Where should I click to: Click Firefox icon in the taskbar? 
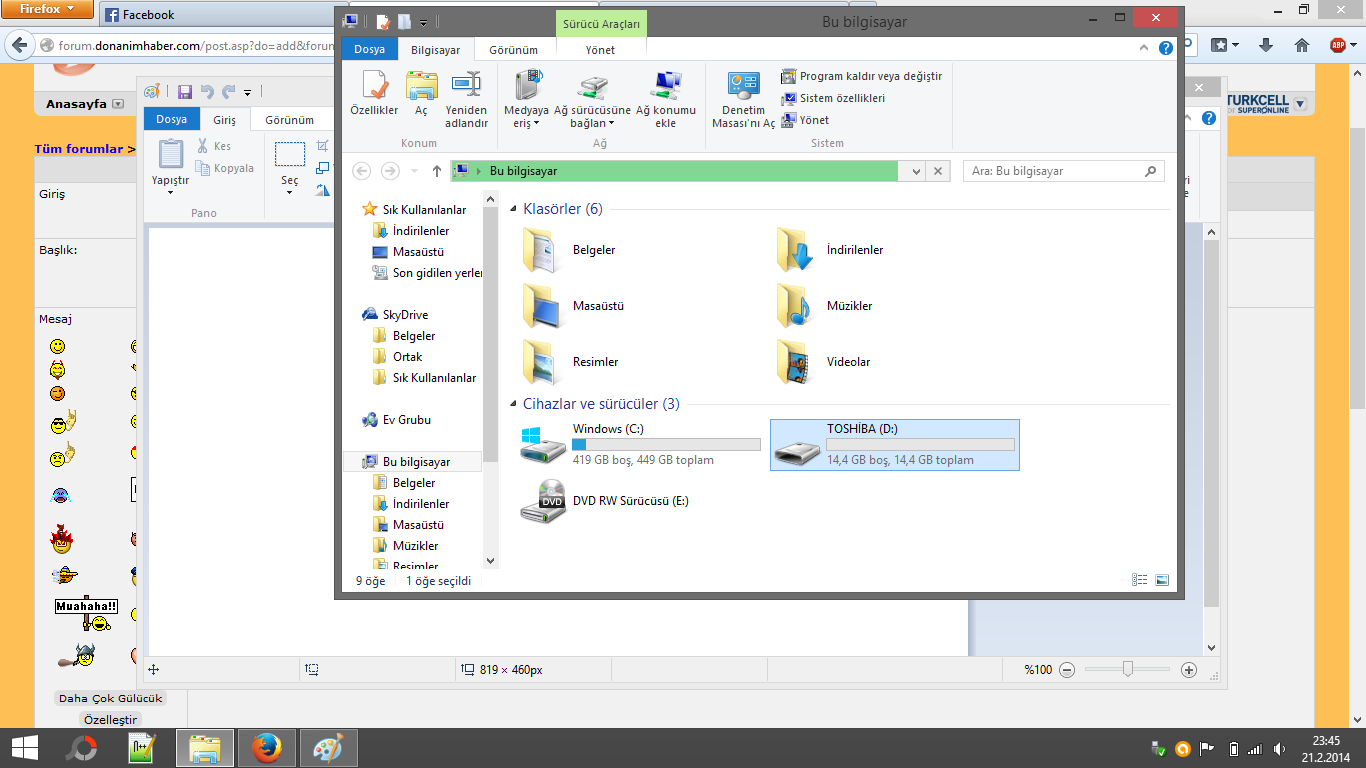click(x=266, y=748)
